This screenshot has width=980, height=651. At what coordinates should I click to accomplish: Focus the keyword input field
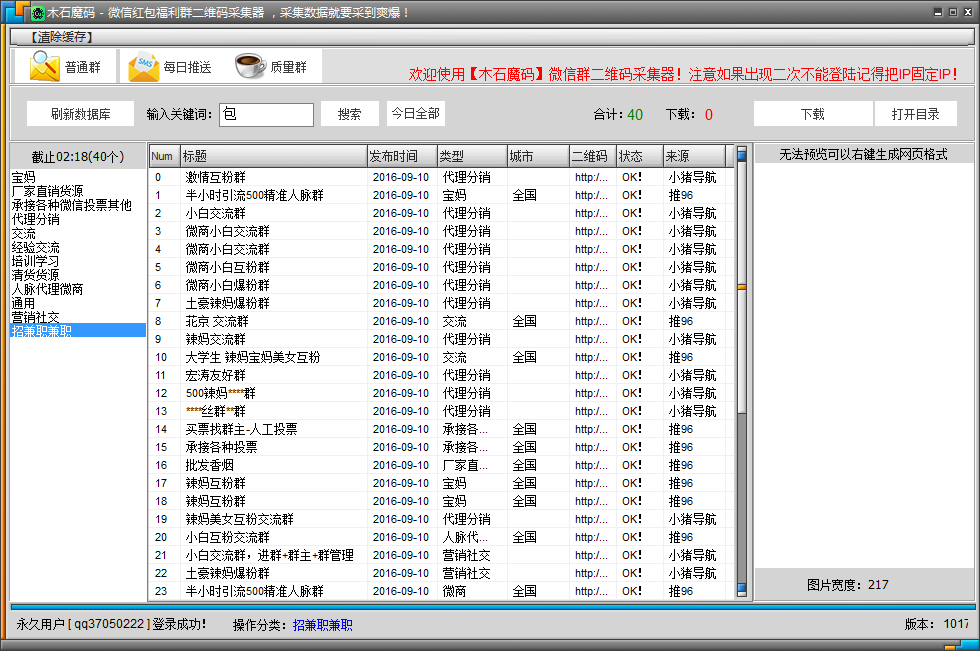tap(266, 114)
